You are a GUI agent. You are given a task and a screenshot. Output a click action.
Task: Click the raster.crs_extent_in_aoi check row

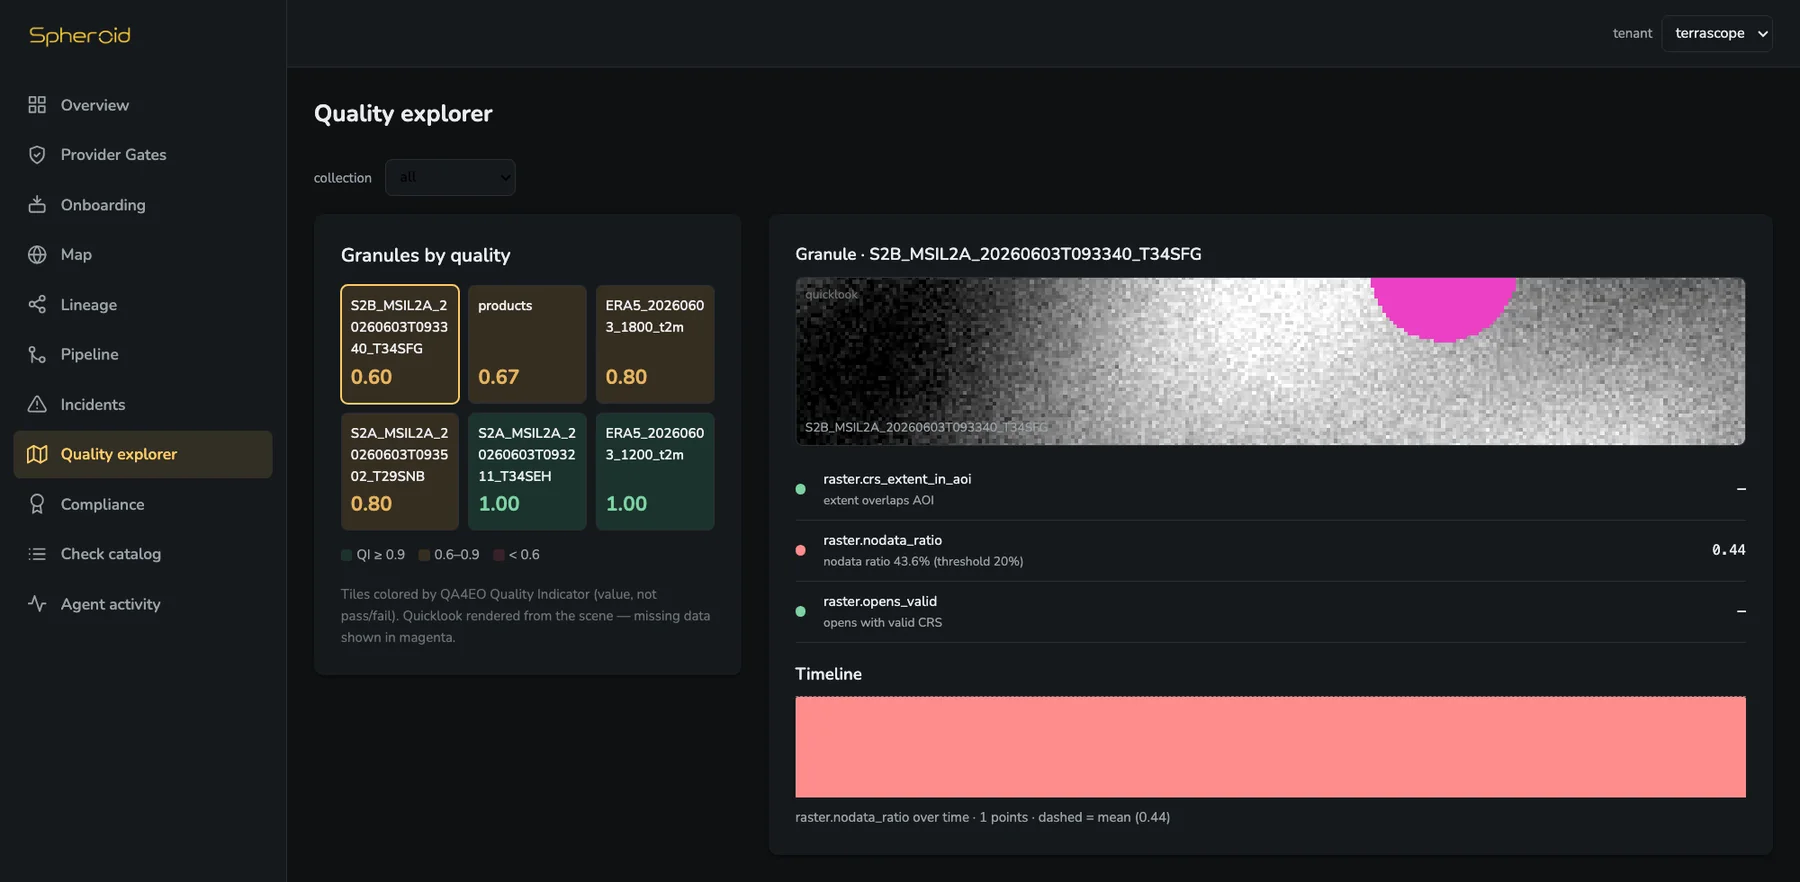(x=1270, y=489)
